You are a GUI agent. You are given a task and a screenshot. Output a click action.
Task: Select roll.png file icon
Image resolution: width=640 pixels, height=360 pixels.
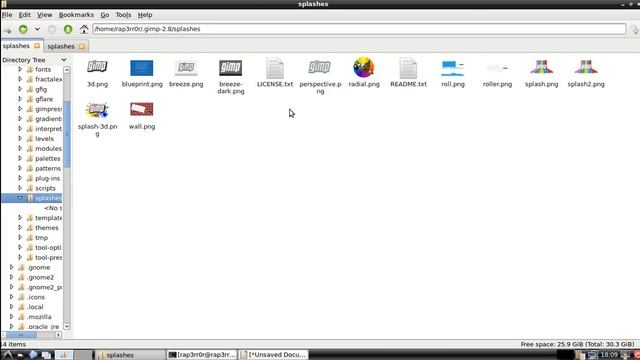[453, 68]
